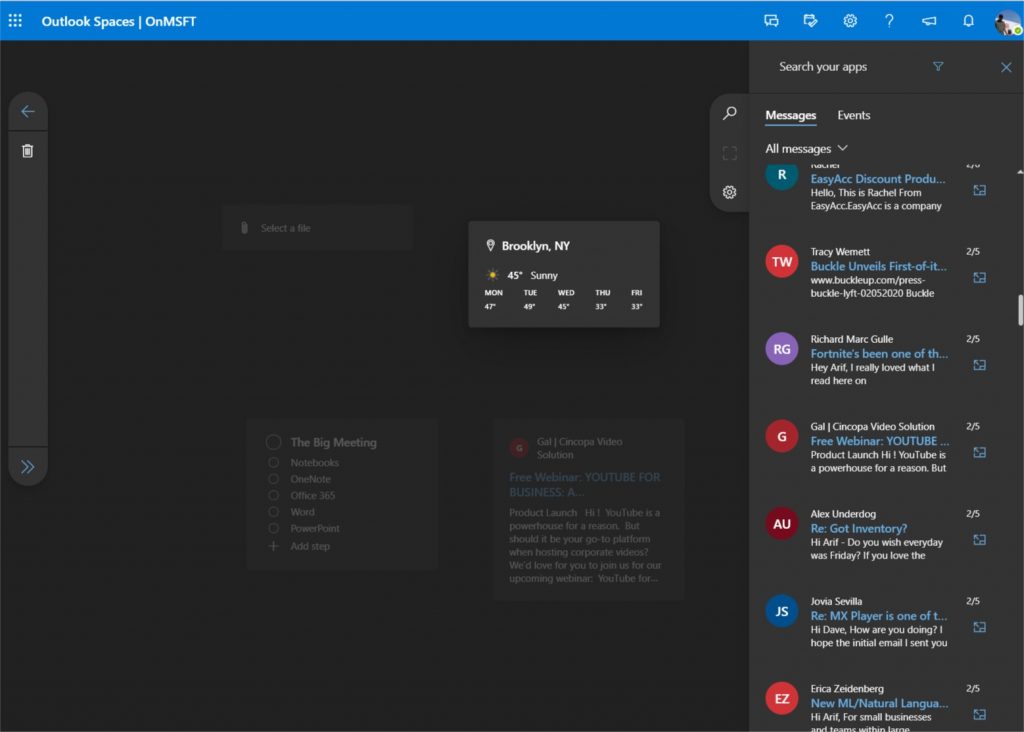Open the help question mark icon
This screenshot has height=732, width=1024.
tap(889, 21)
